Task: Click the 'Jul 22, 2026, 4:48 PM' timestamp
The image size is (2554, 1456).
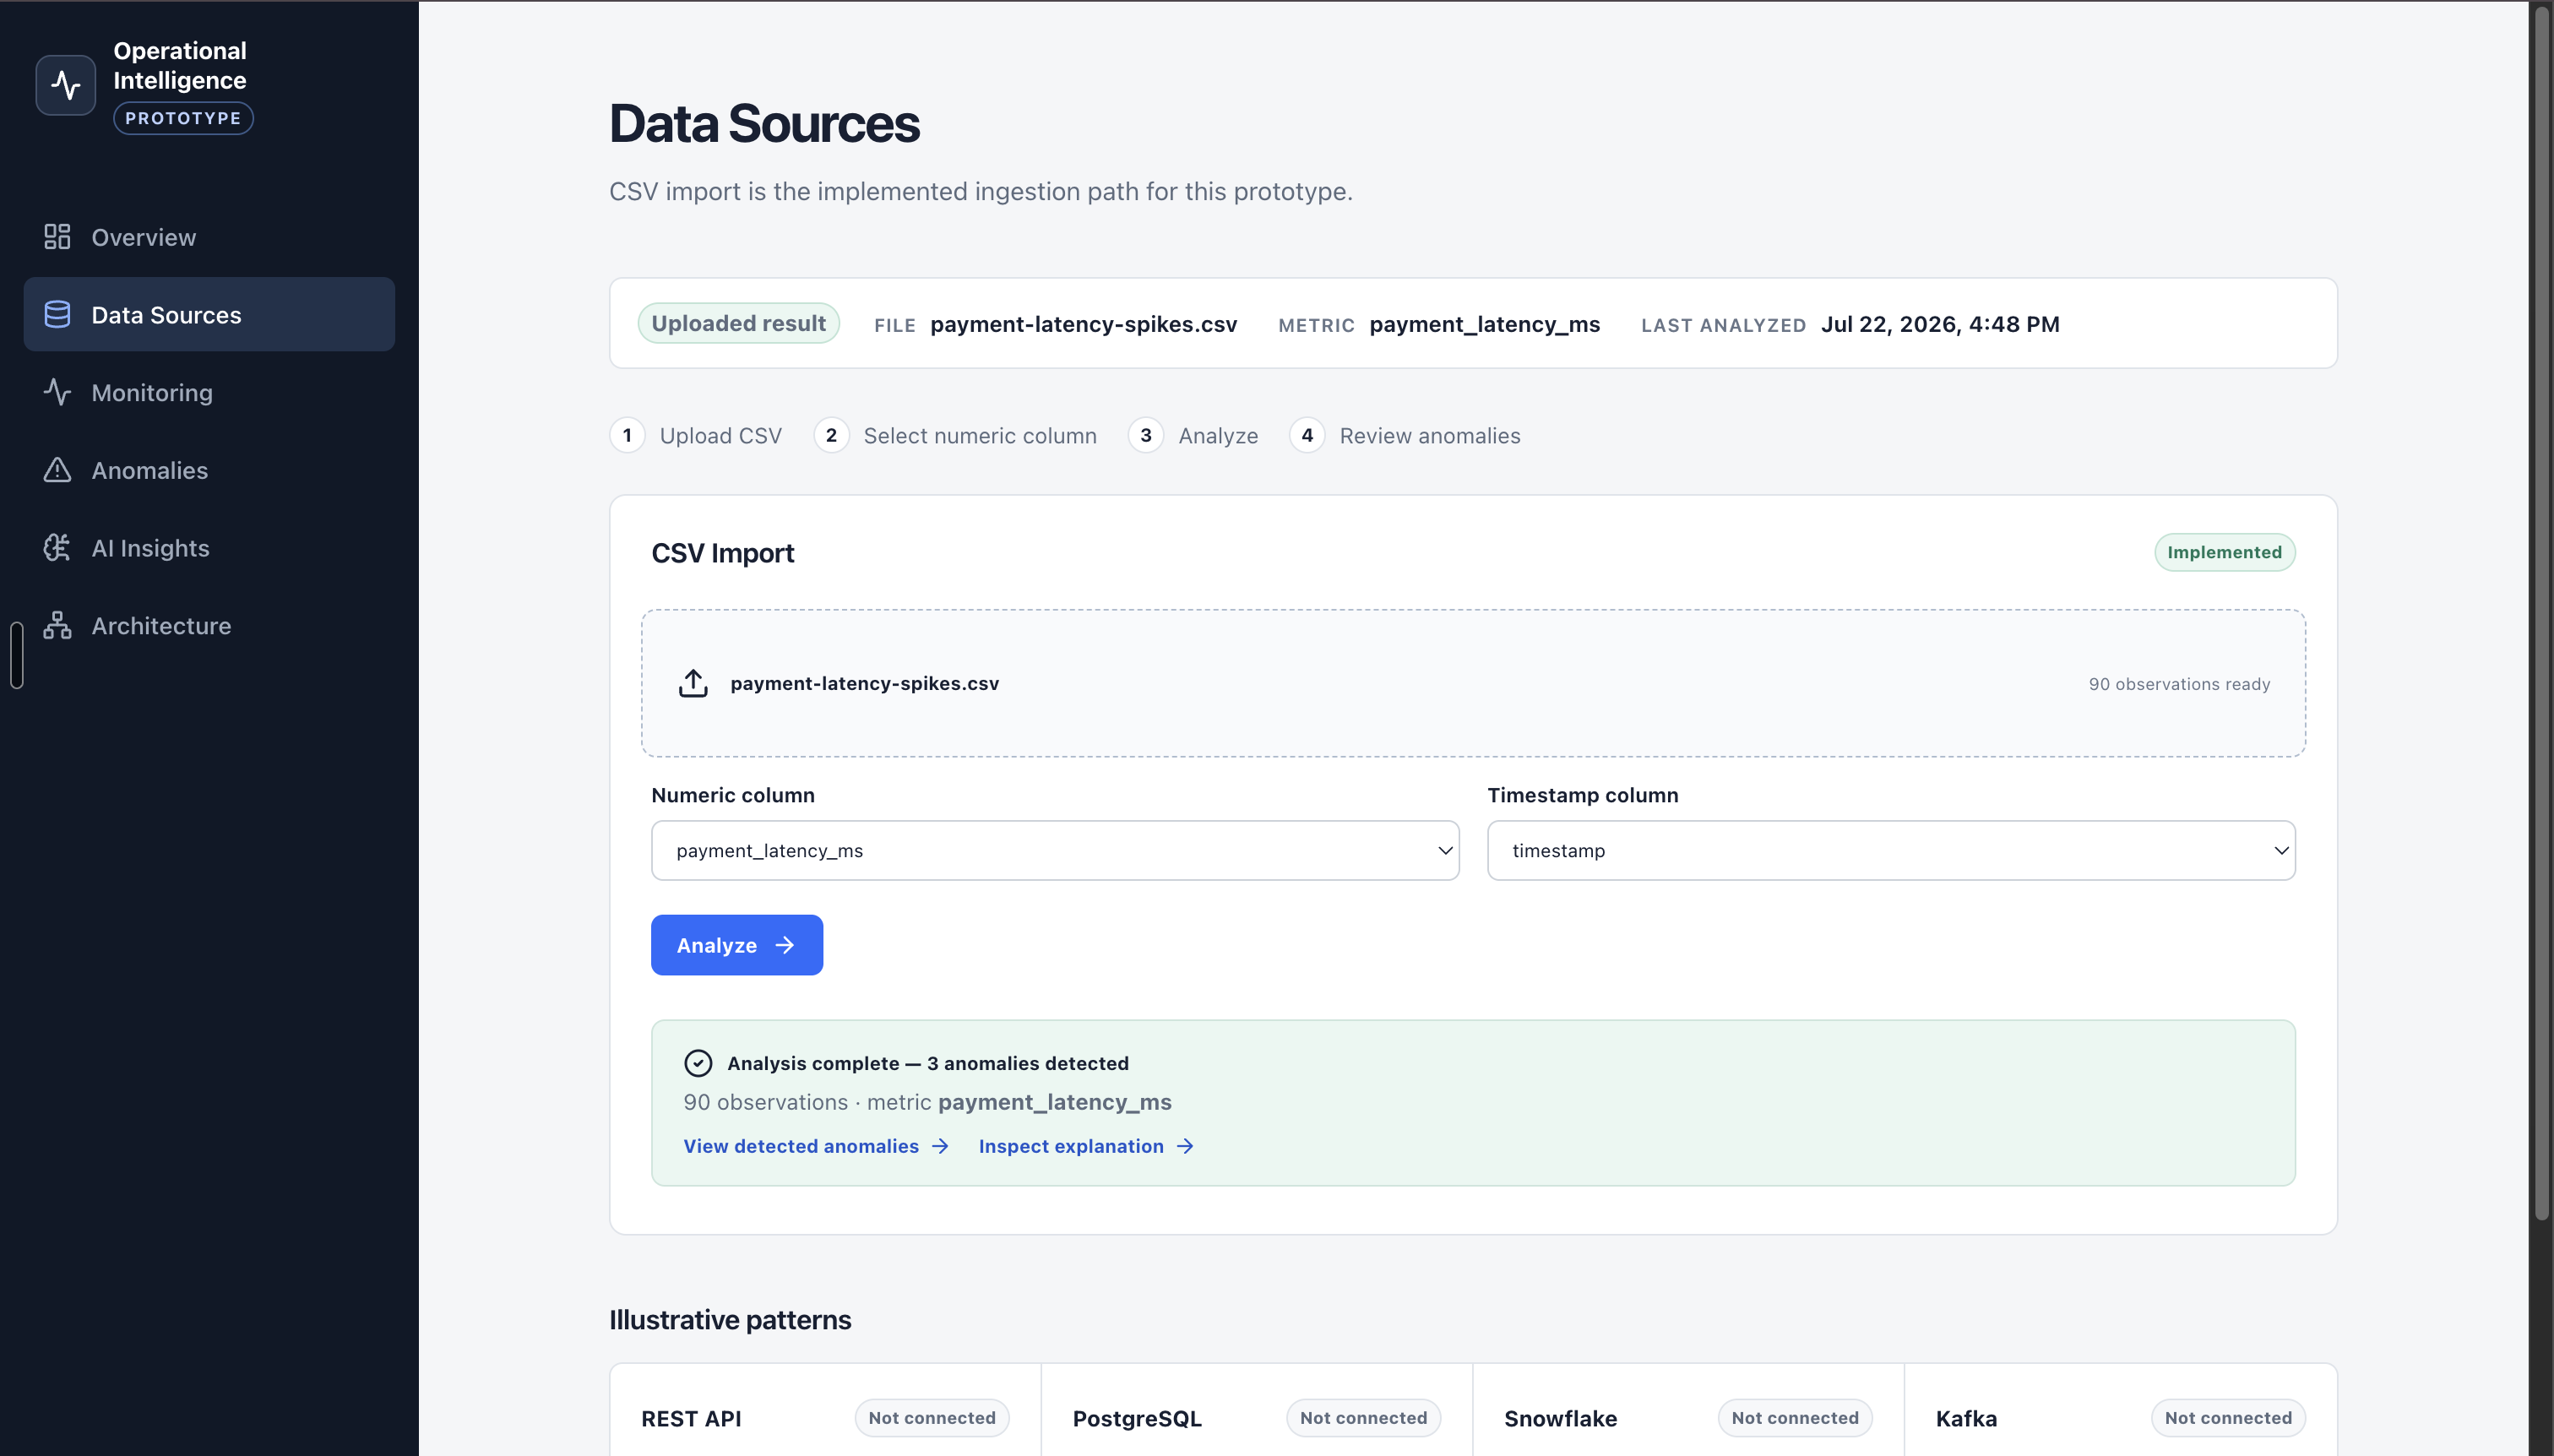Action: click(x=1940, y=324)
